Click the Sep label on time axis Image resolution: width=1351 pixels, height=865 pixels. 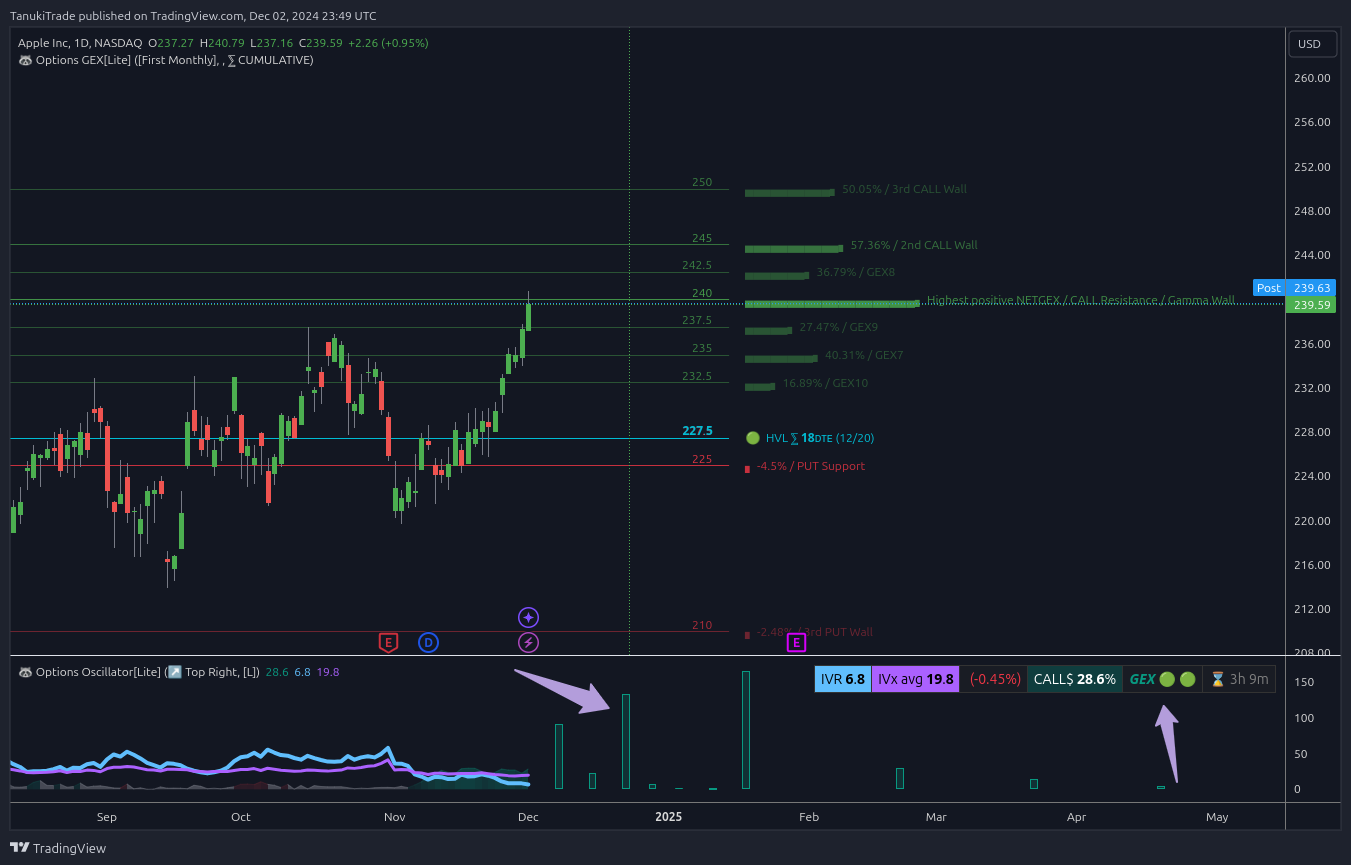[107, 817]
